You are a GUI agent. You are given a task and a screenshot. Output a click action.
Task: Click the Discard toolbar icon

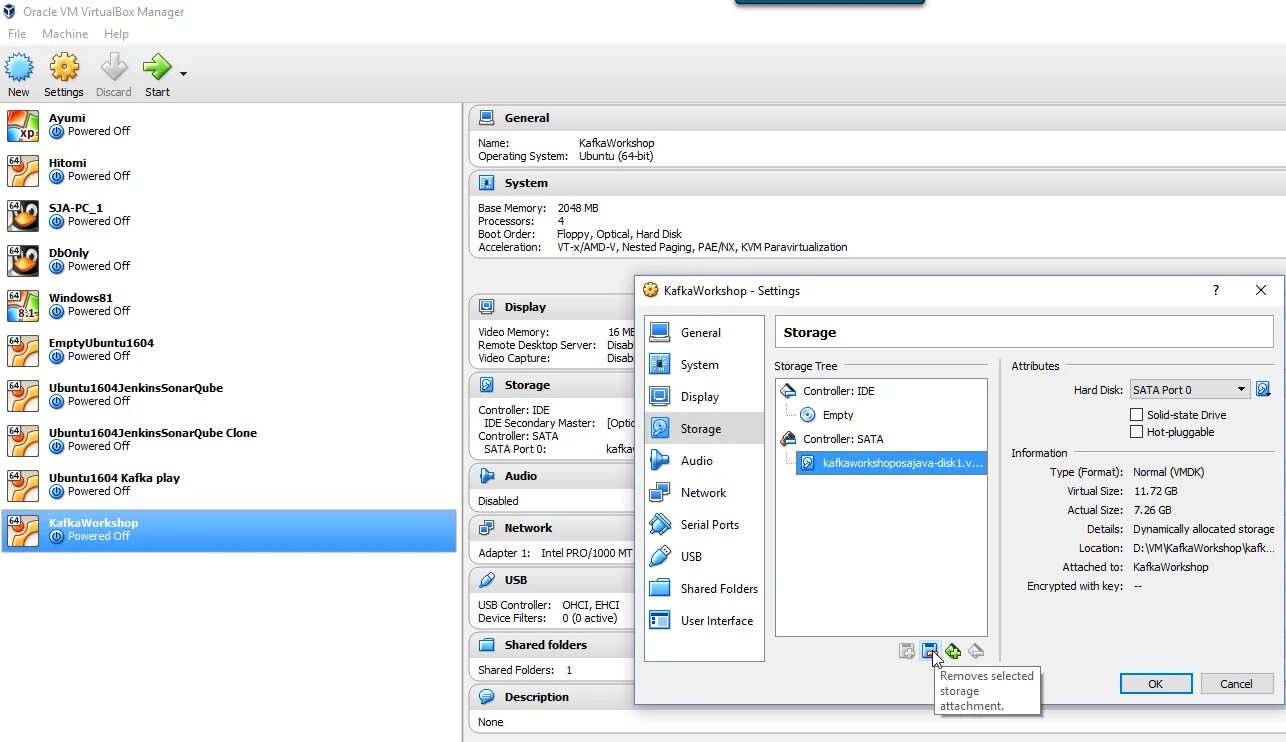point(114,68)
